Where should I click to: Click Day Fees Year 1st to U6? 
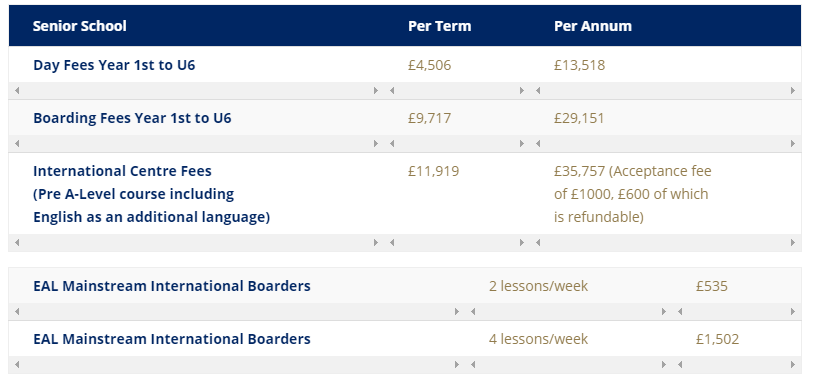point(114,65)
